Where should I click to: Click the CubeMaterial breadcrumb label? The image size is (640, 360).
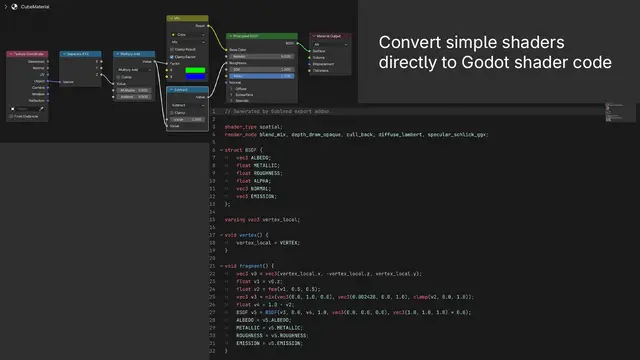tap(35, 7)
